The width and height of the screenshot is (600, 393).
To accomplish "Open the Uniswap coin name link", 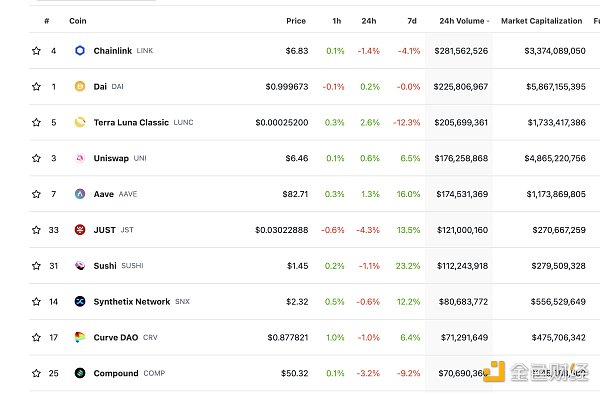I will pyautogui.click(x=111, y=158).
